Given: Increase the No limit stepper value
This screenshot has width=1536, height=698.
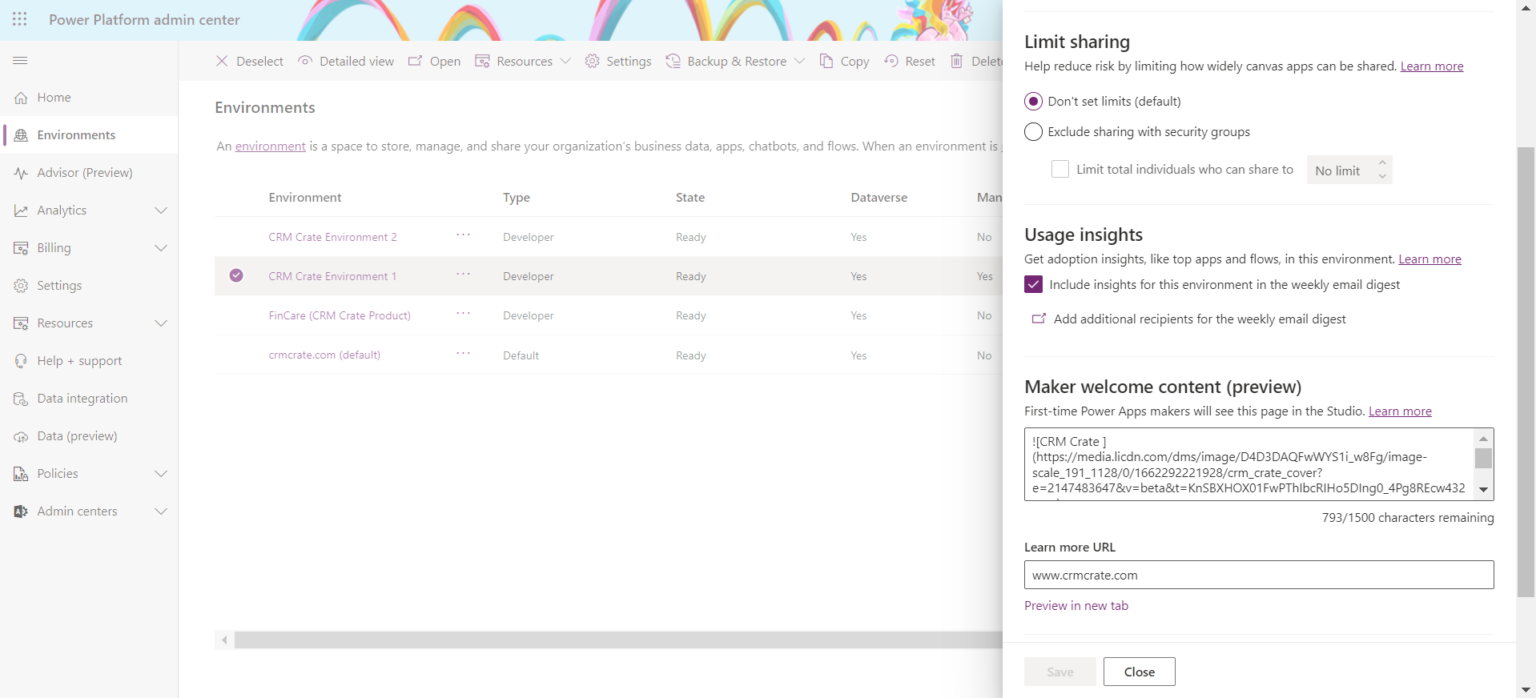Looking at the screenshot, I should [1382, 164].
